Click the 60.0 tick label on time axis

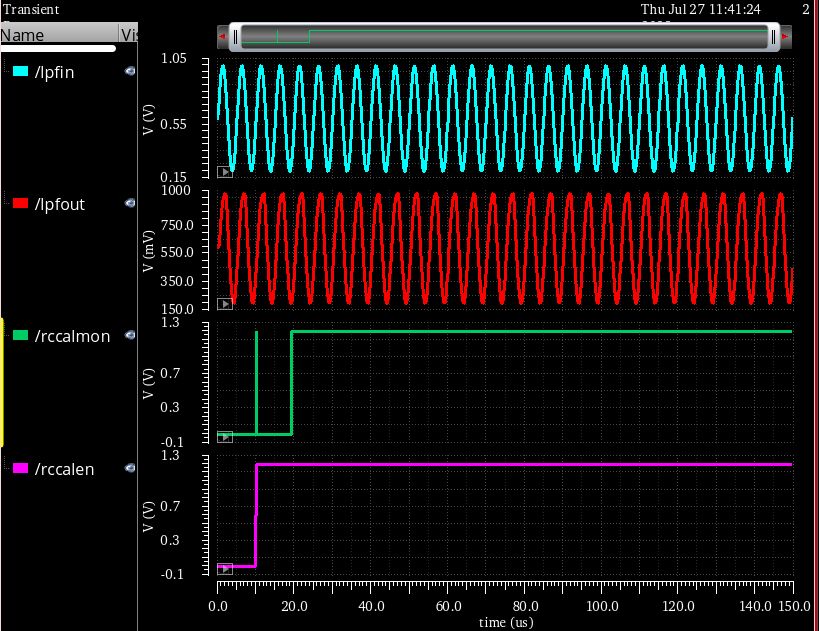click(448, 606)
